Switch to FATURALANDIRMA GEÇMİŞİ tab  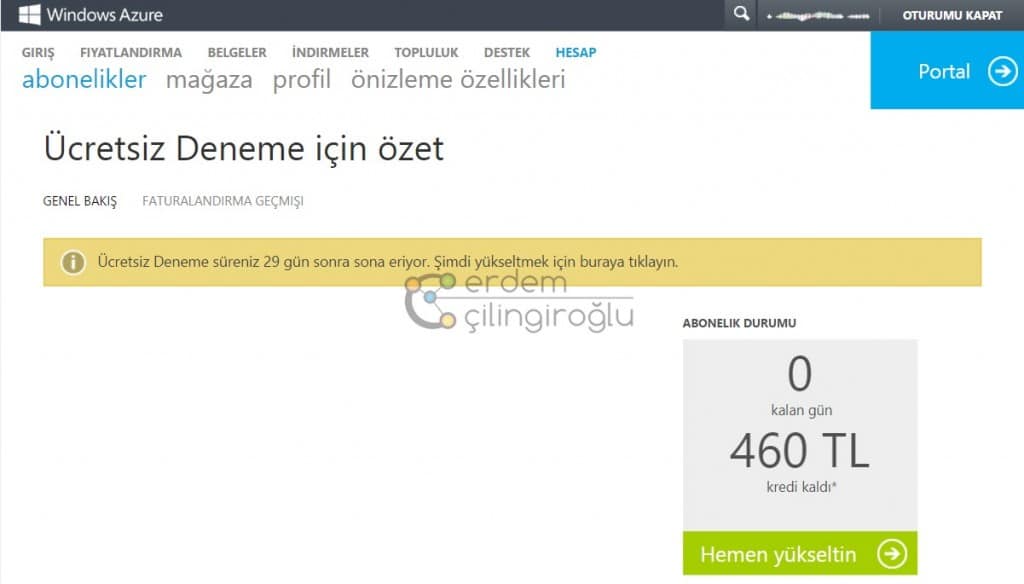tap(223, 201)
